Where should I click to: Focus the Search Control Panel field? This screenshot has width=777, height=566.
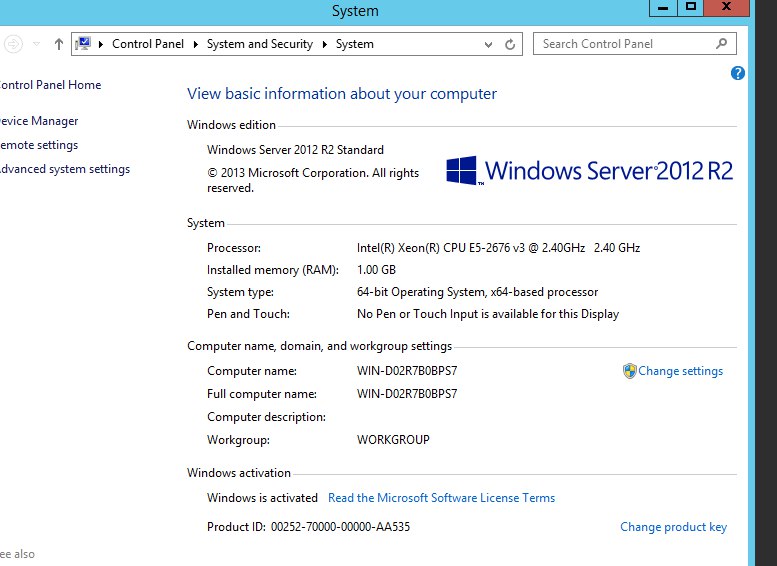click(635, 44)
